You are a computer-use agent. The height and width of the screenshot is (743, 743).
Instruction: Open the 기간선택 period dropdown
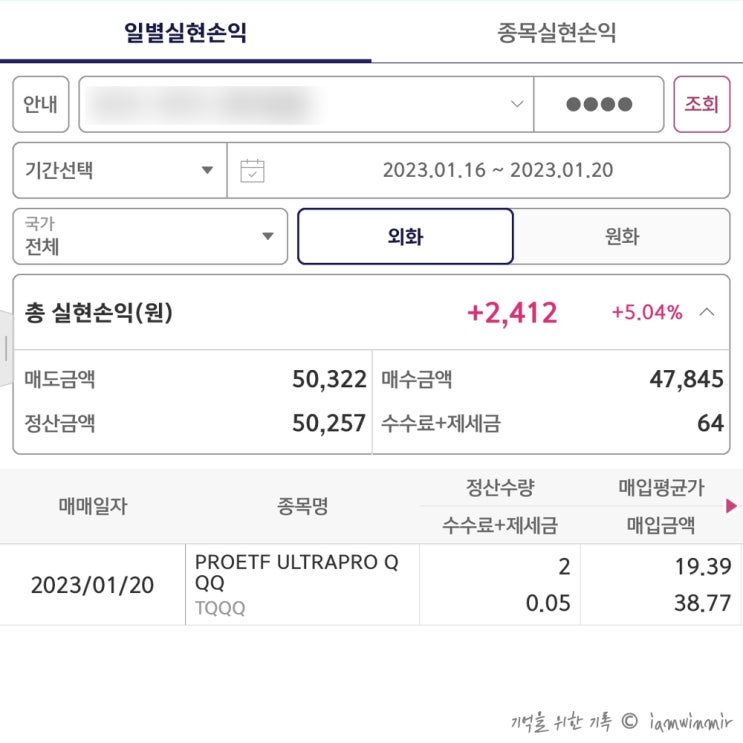[120, 170]
